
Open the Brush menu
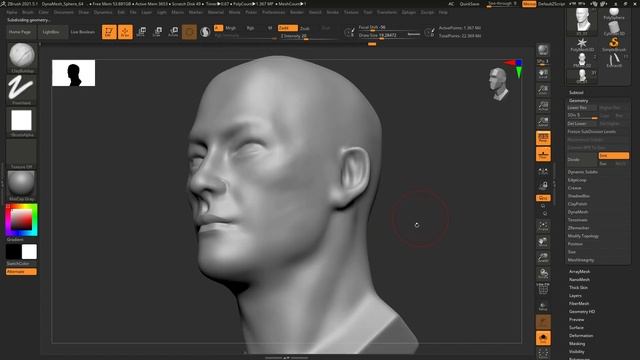click(28, 12)
